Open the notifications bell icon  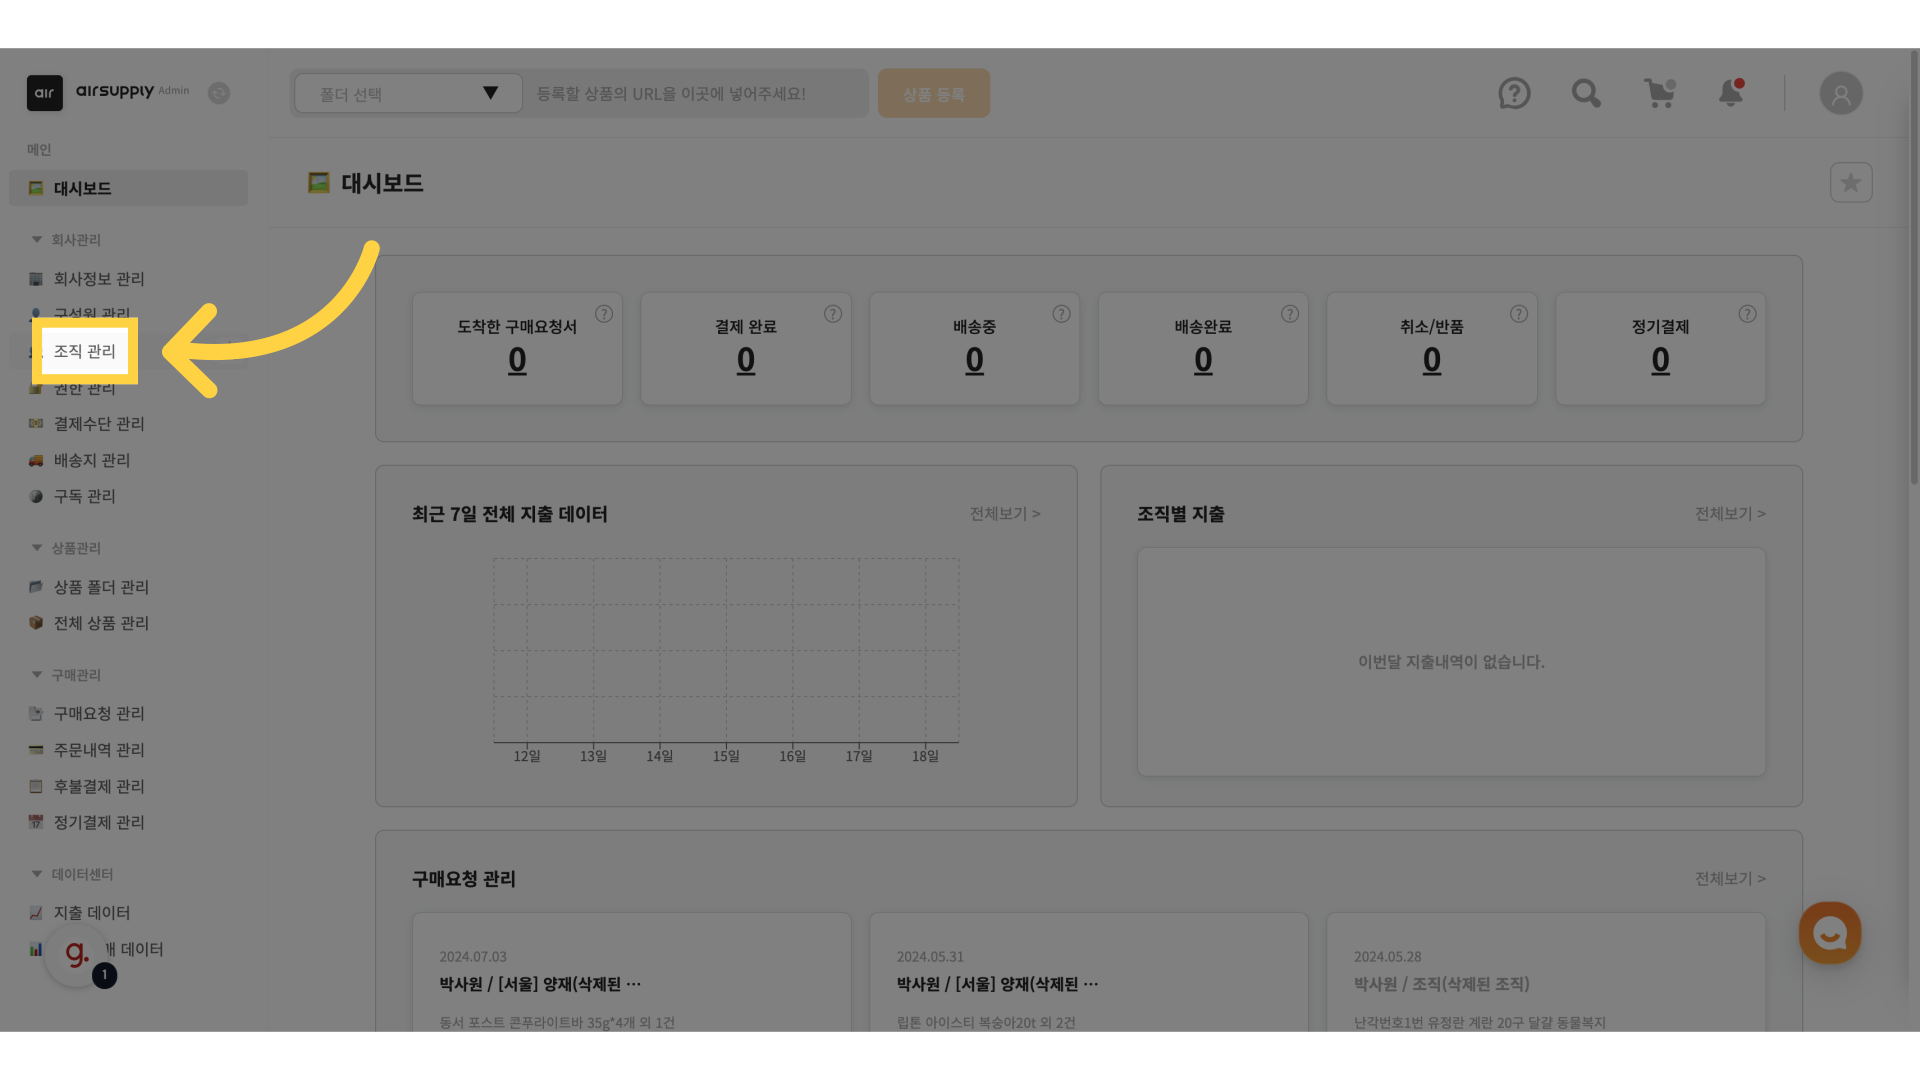1730,94
